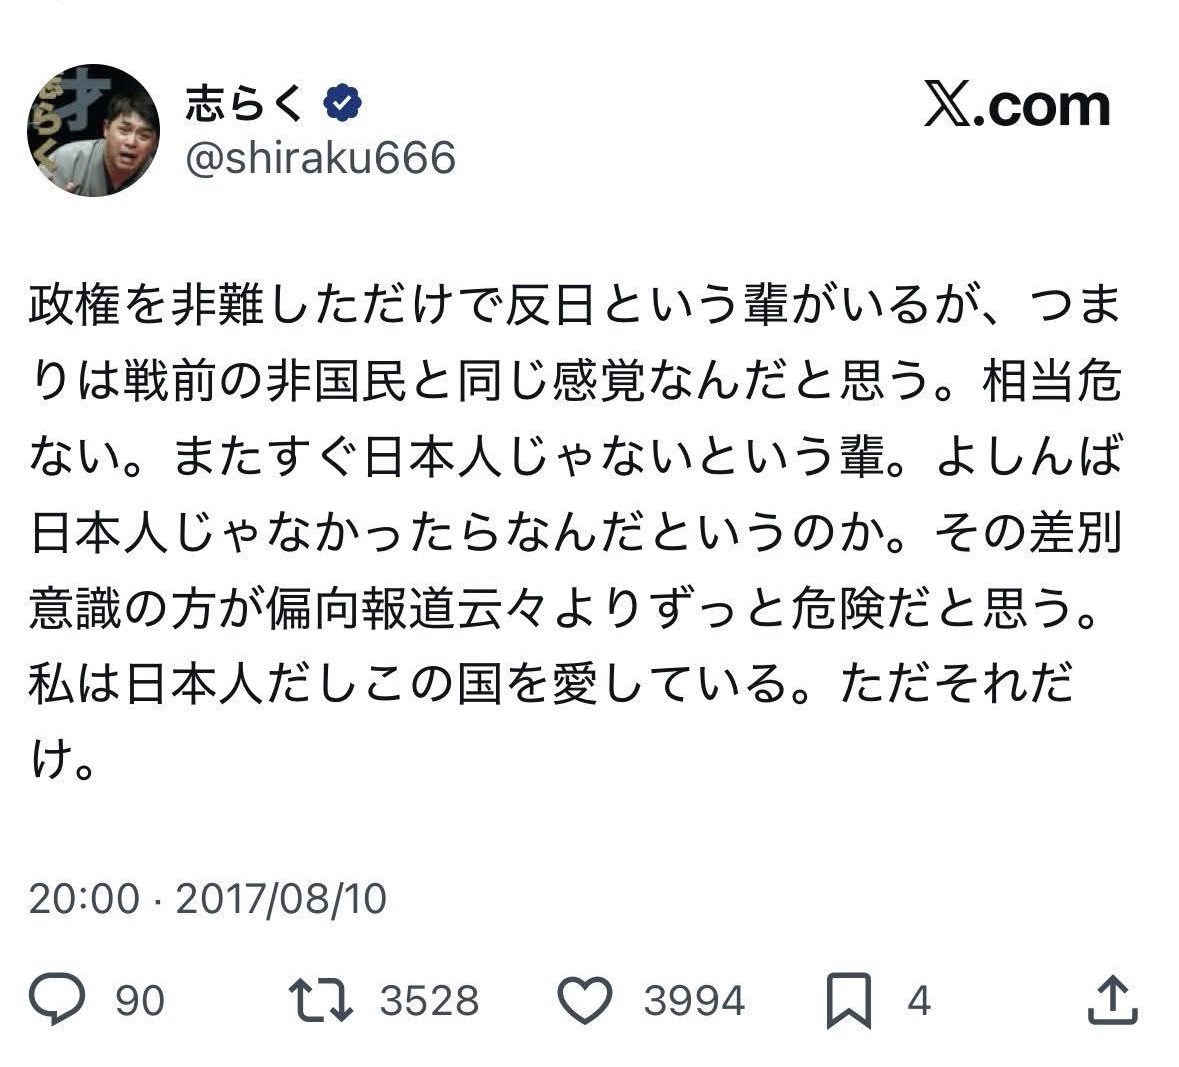This screenshot has width=1179, height=1067.
Task: Click the 2017/08/10 date
Action: tap(281, 898)
